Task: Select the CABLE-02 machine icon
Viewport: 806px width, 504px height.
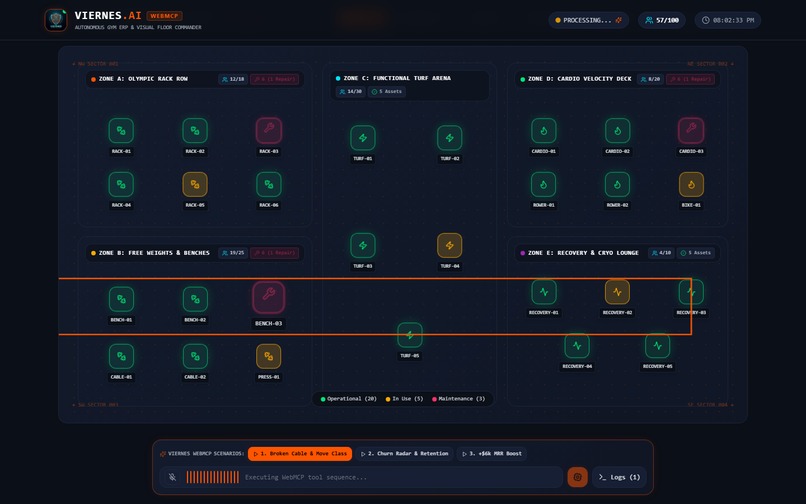Action: [195, 356]
